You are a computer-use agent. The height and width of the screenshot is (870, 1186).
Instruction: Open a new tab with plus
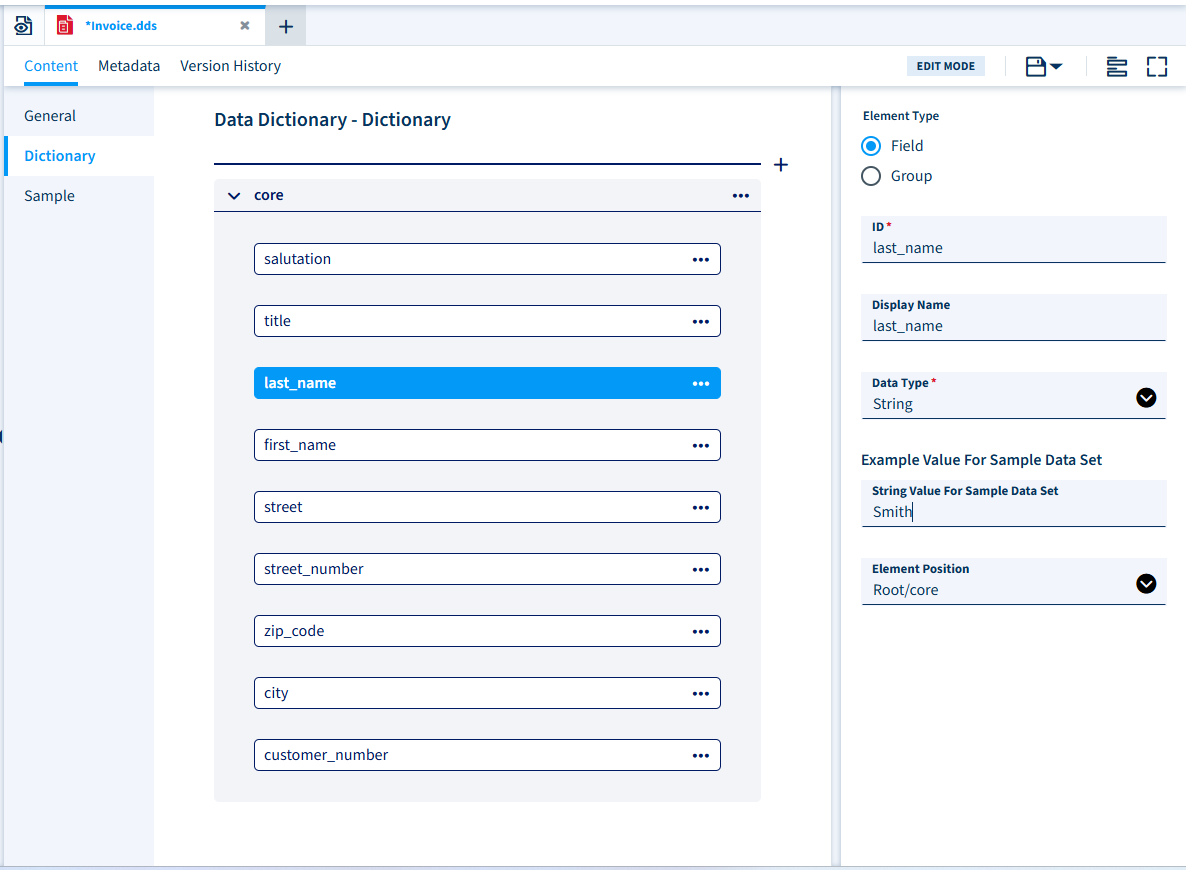pyautogui.click(x=285, y=26)
